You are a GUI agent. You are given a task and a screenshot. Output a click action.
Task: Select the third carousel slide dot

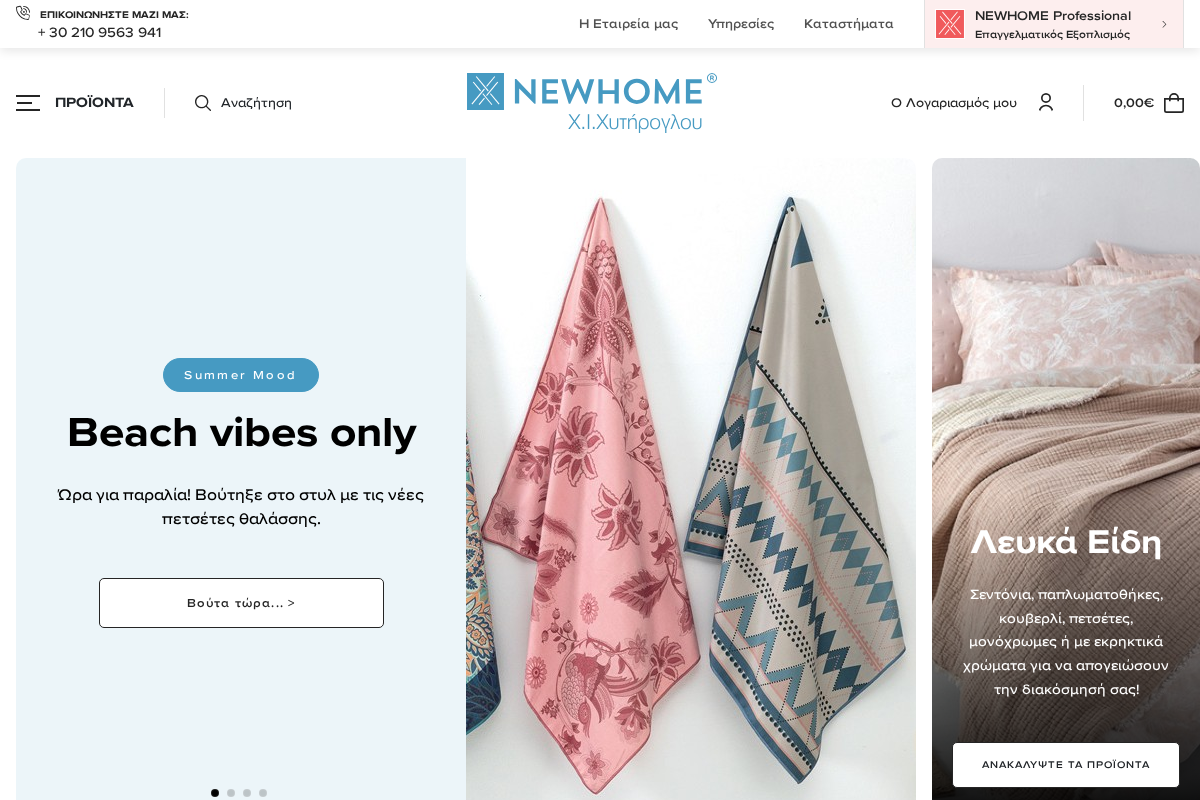pyautogui.click(x=247, y=793)
